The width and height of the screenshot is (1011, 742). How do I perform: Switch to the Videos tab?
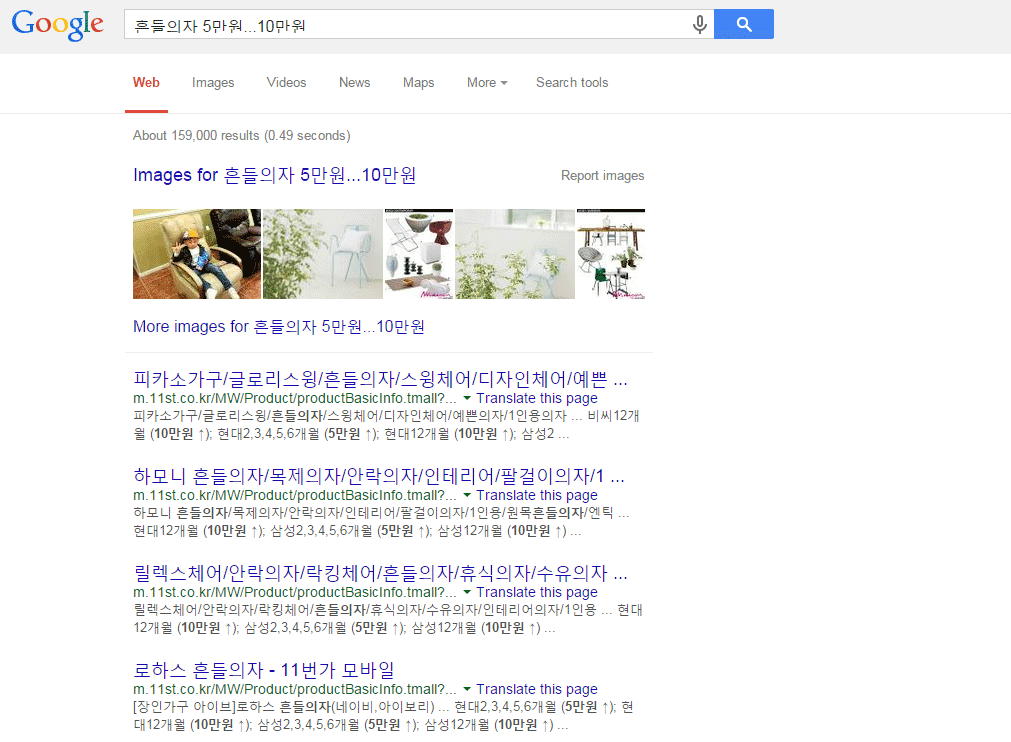pos(286,83)
